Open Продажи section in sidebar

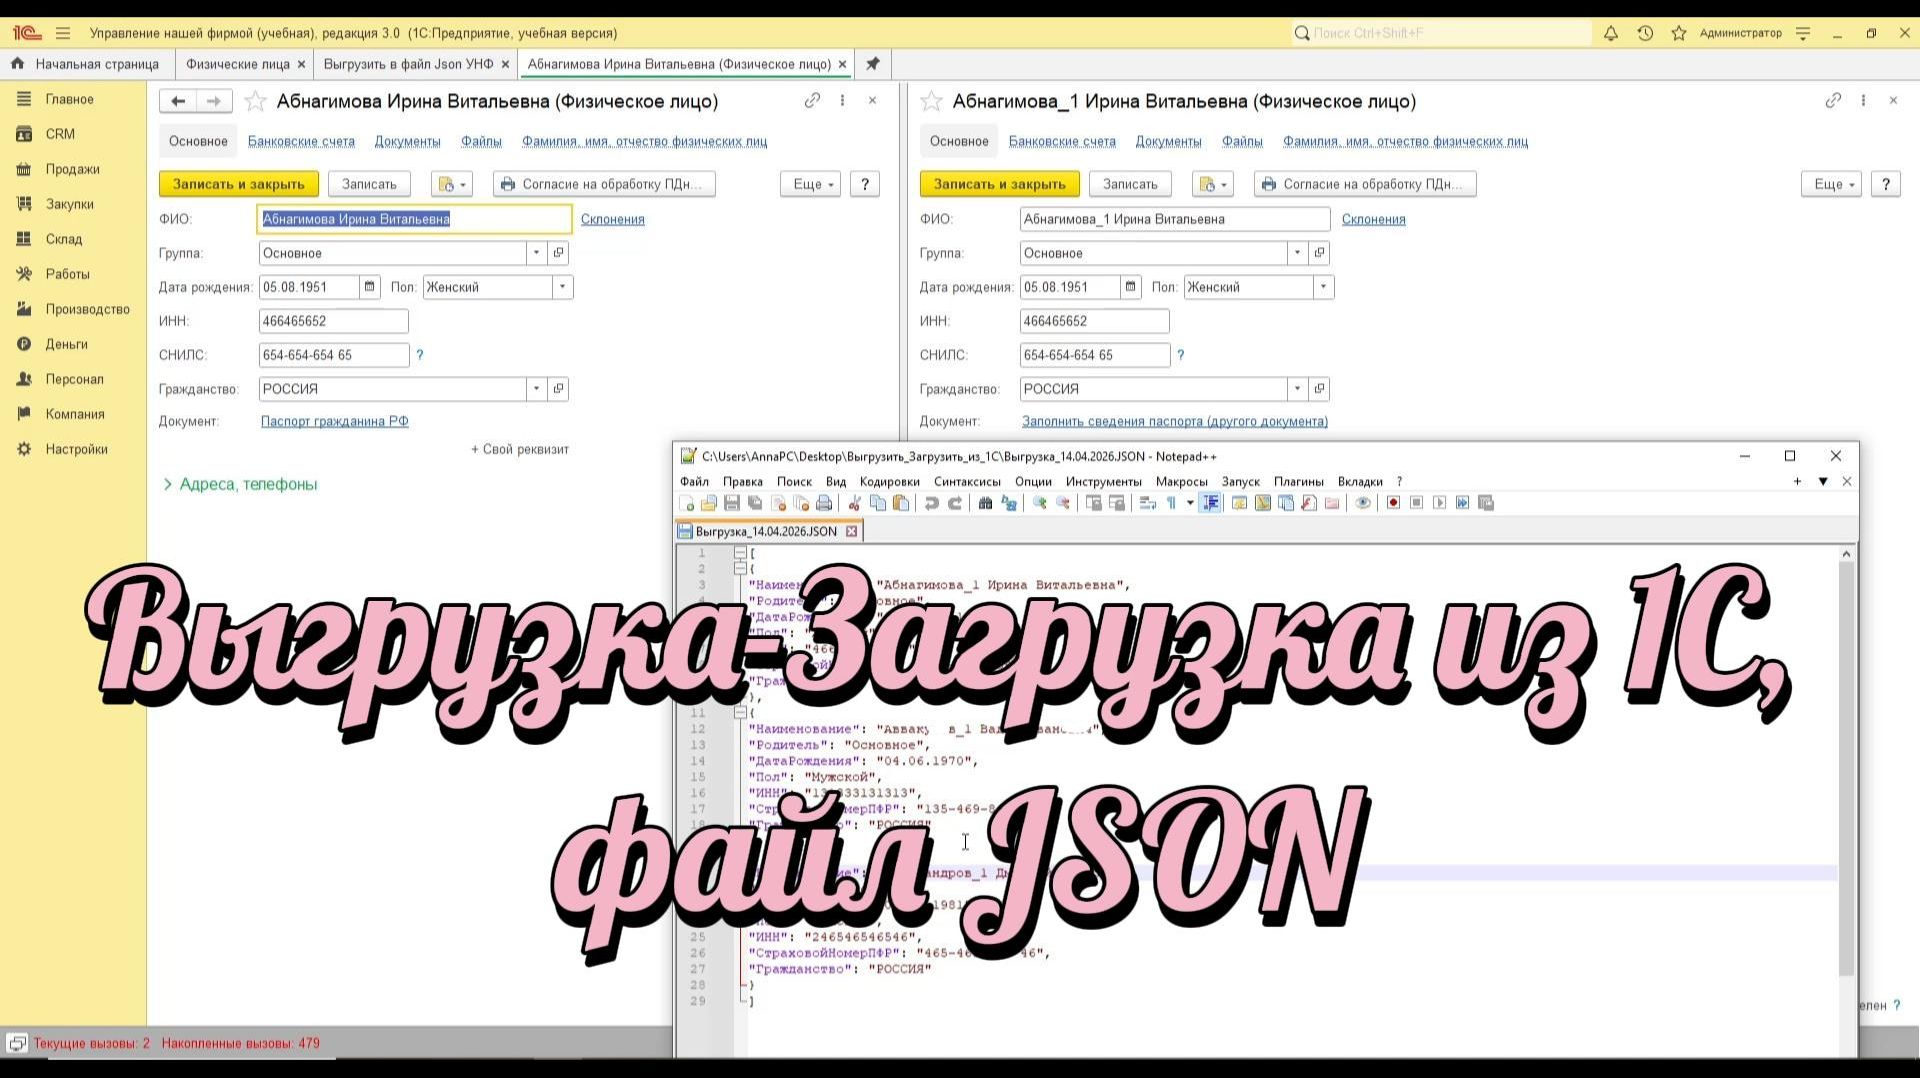click(x=72, y=169)
